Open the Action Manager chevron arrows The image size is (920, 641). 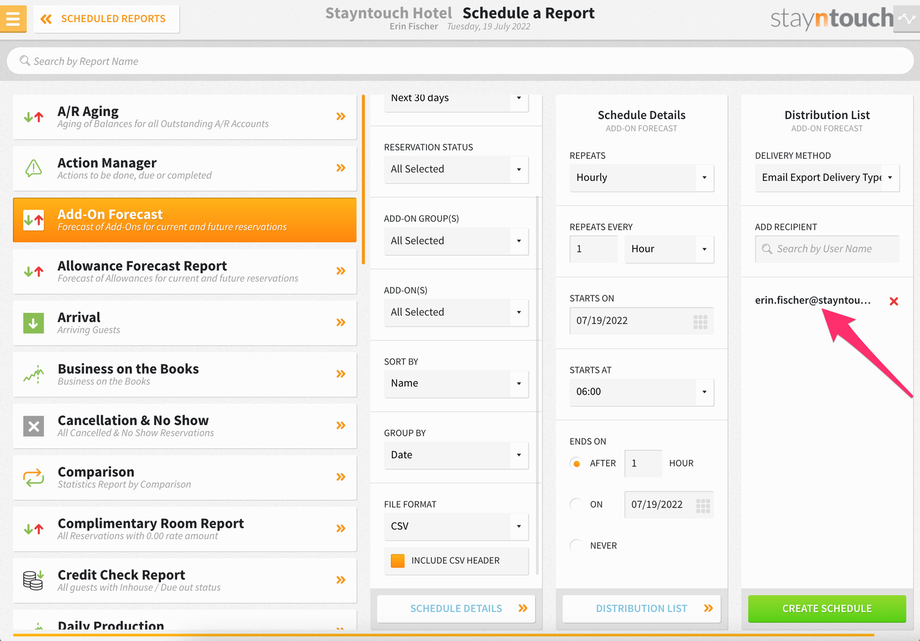coord(340,168)
